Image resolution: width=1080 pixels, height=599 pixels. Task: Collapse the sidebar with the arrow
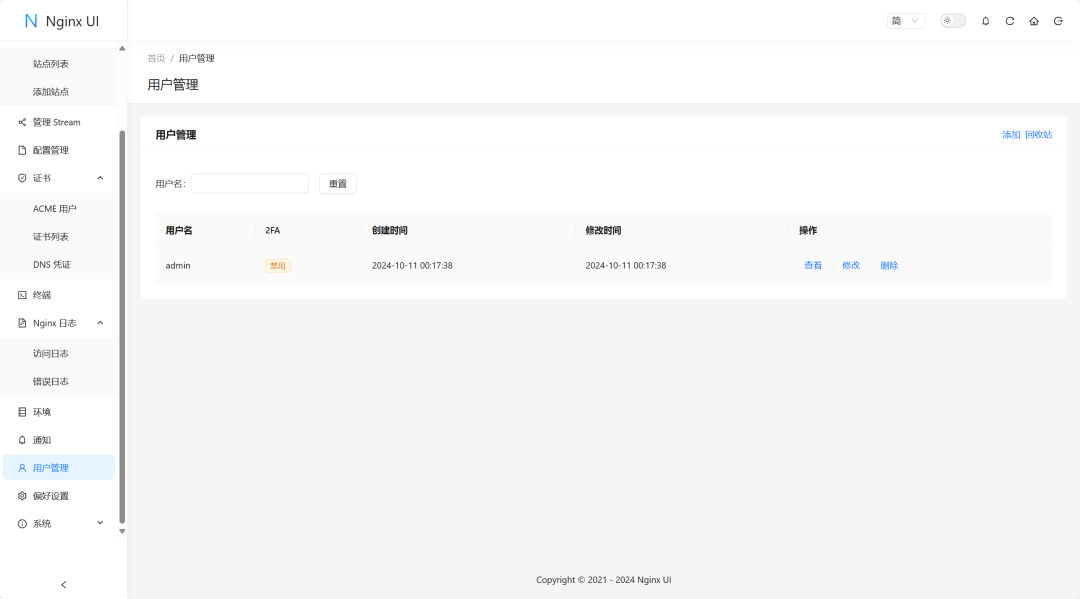click(63, 585)
